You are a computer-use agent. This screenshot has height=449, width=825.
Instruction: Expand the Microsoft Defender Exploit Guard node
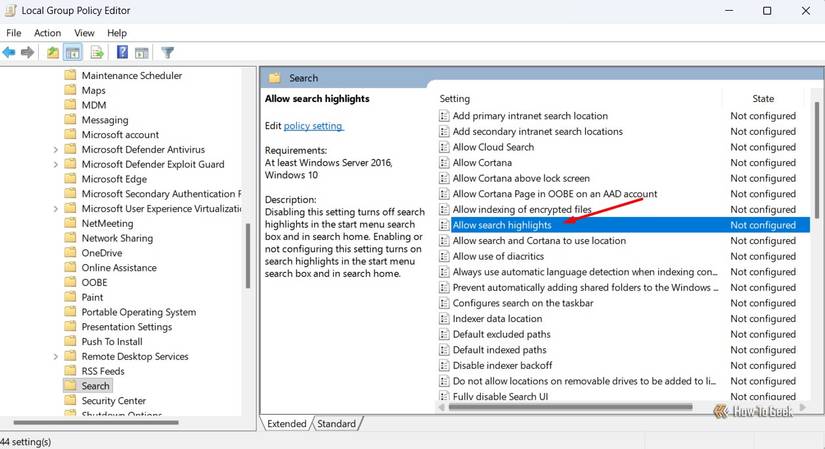point(56,164)
